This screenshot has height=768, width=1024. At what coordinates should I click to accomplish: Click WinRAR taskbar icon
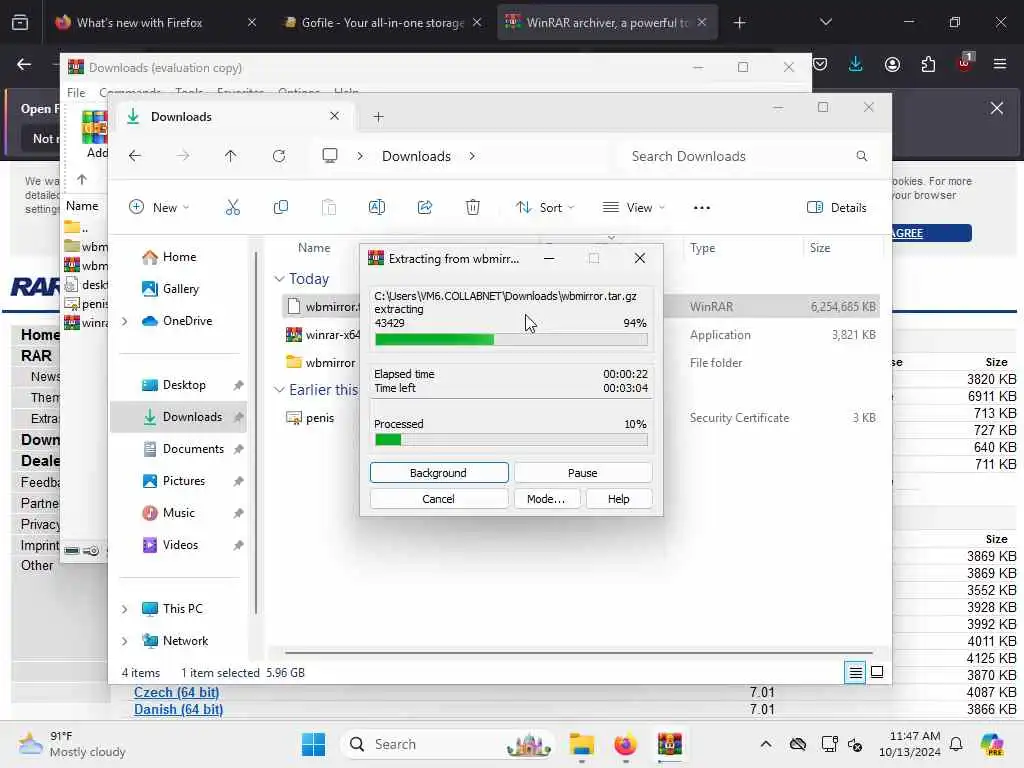[x=669, y=744]
